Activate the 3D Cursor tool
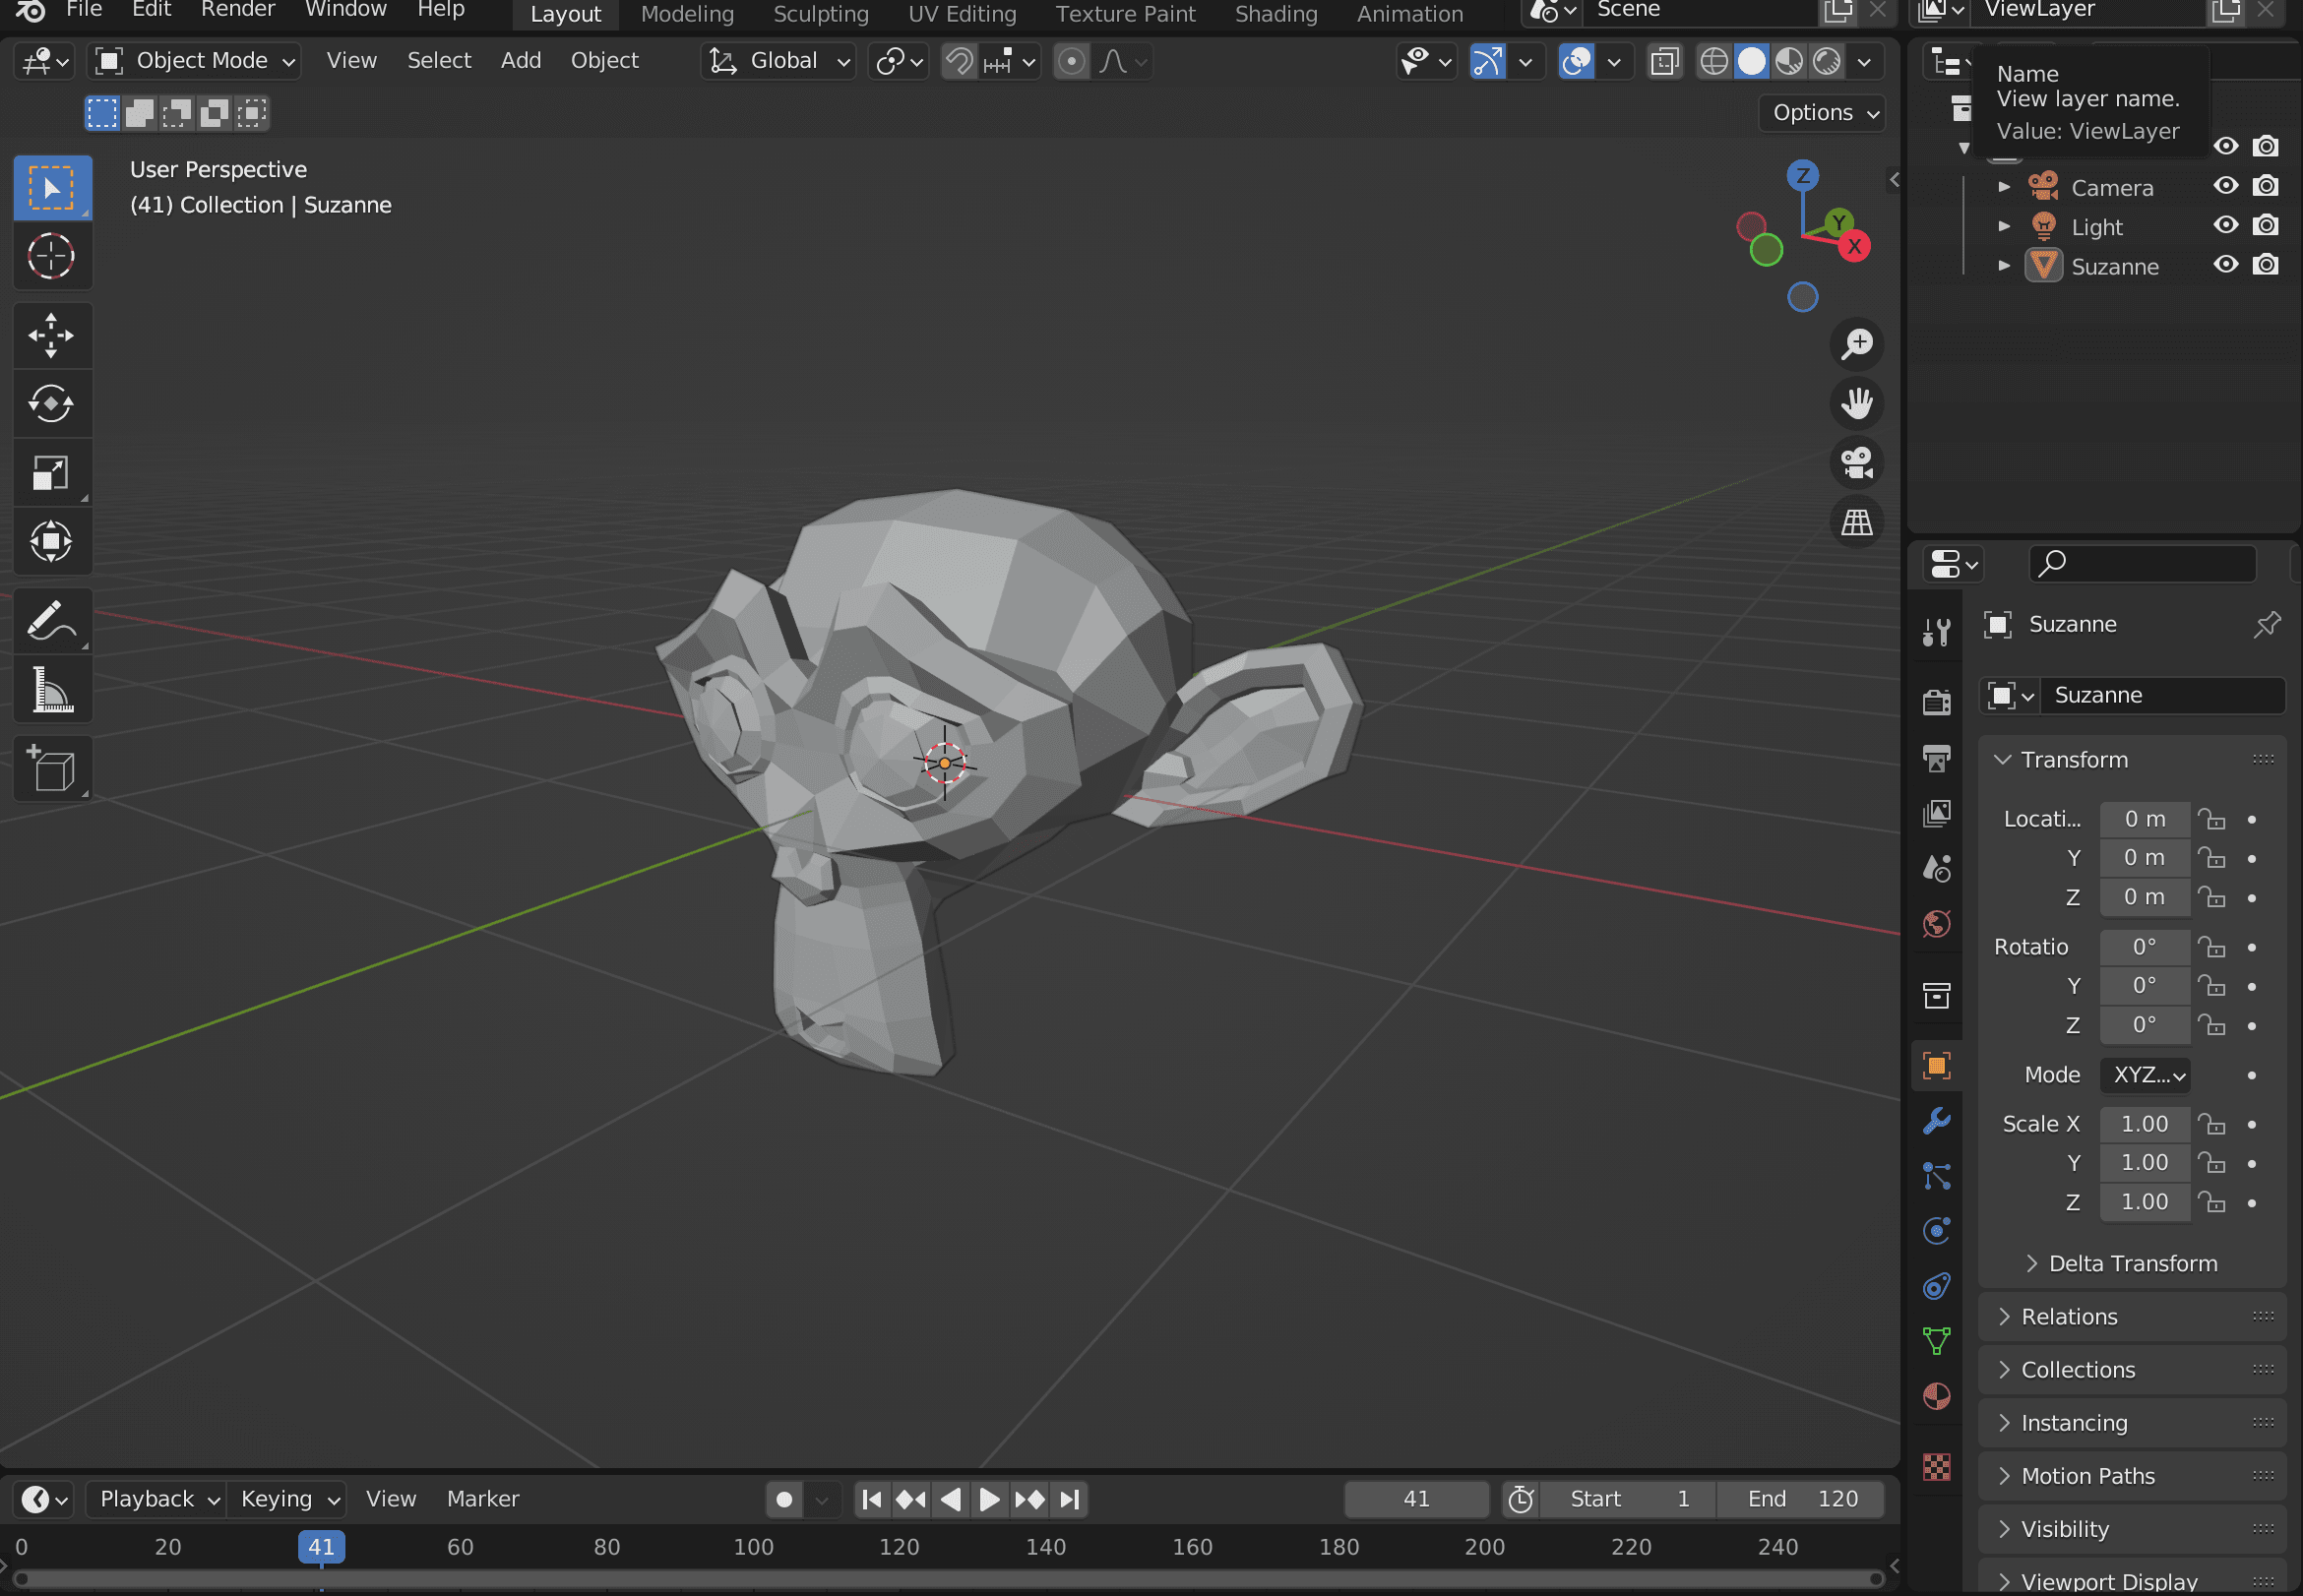The image size is (2303, 1596). (x=52, y=256)
